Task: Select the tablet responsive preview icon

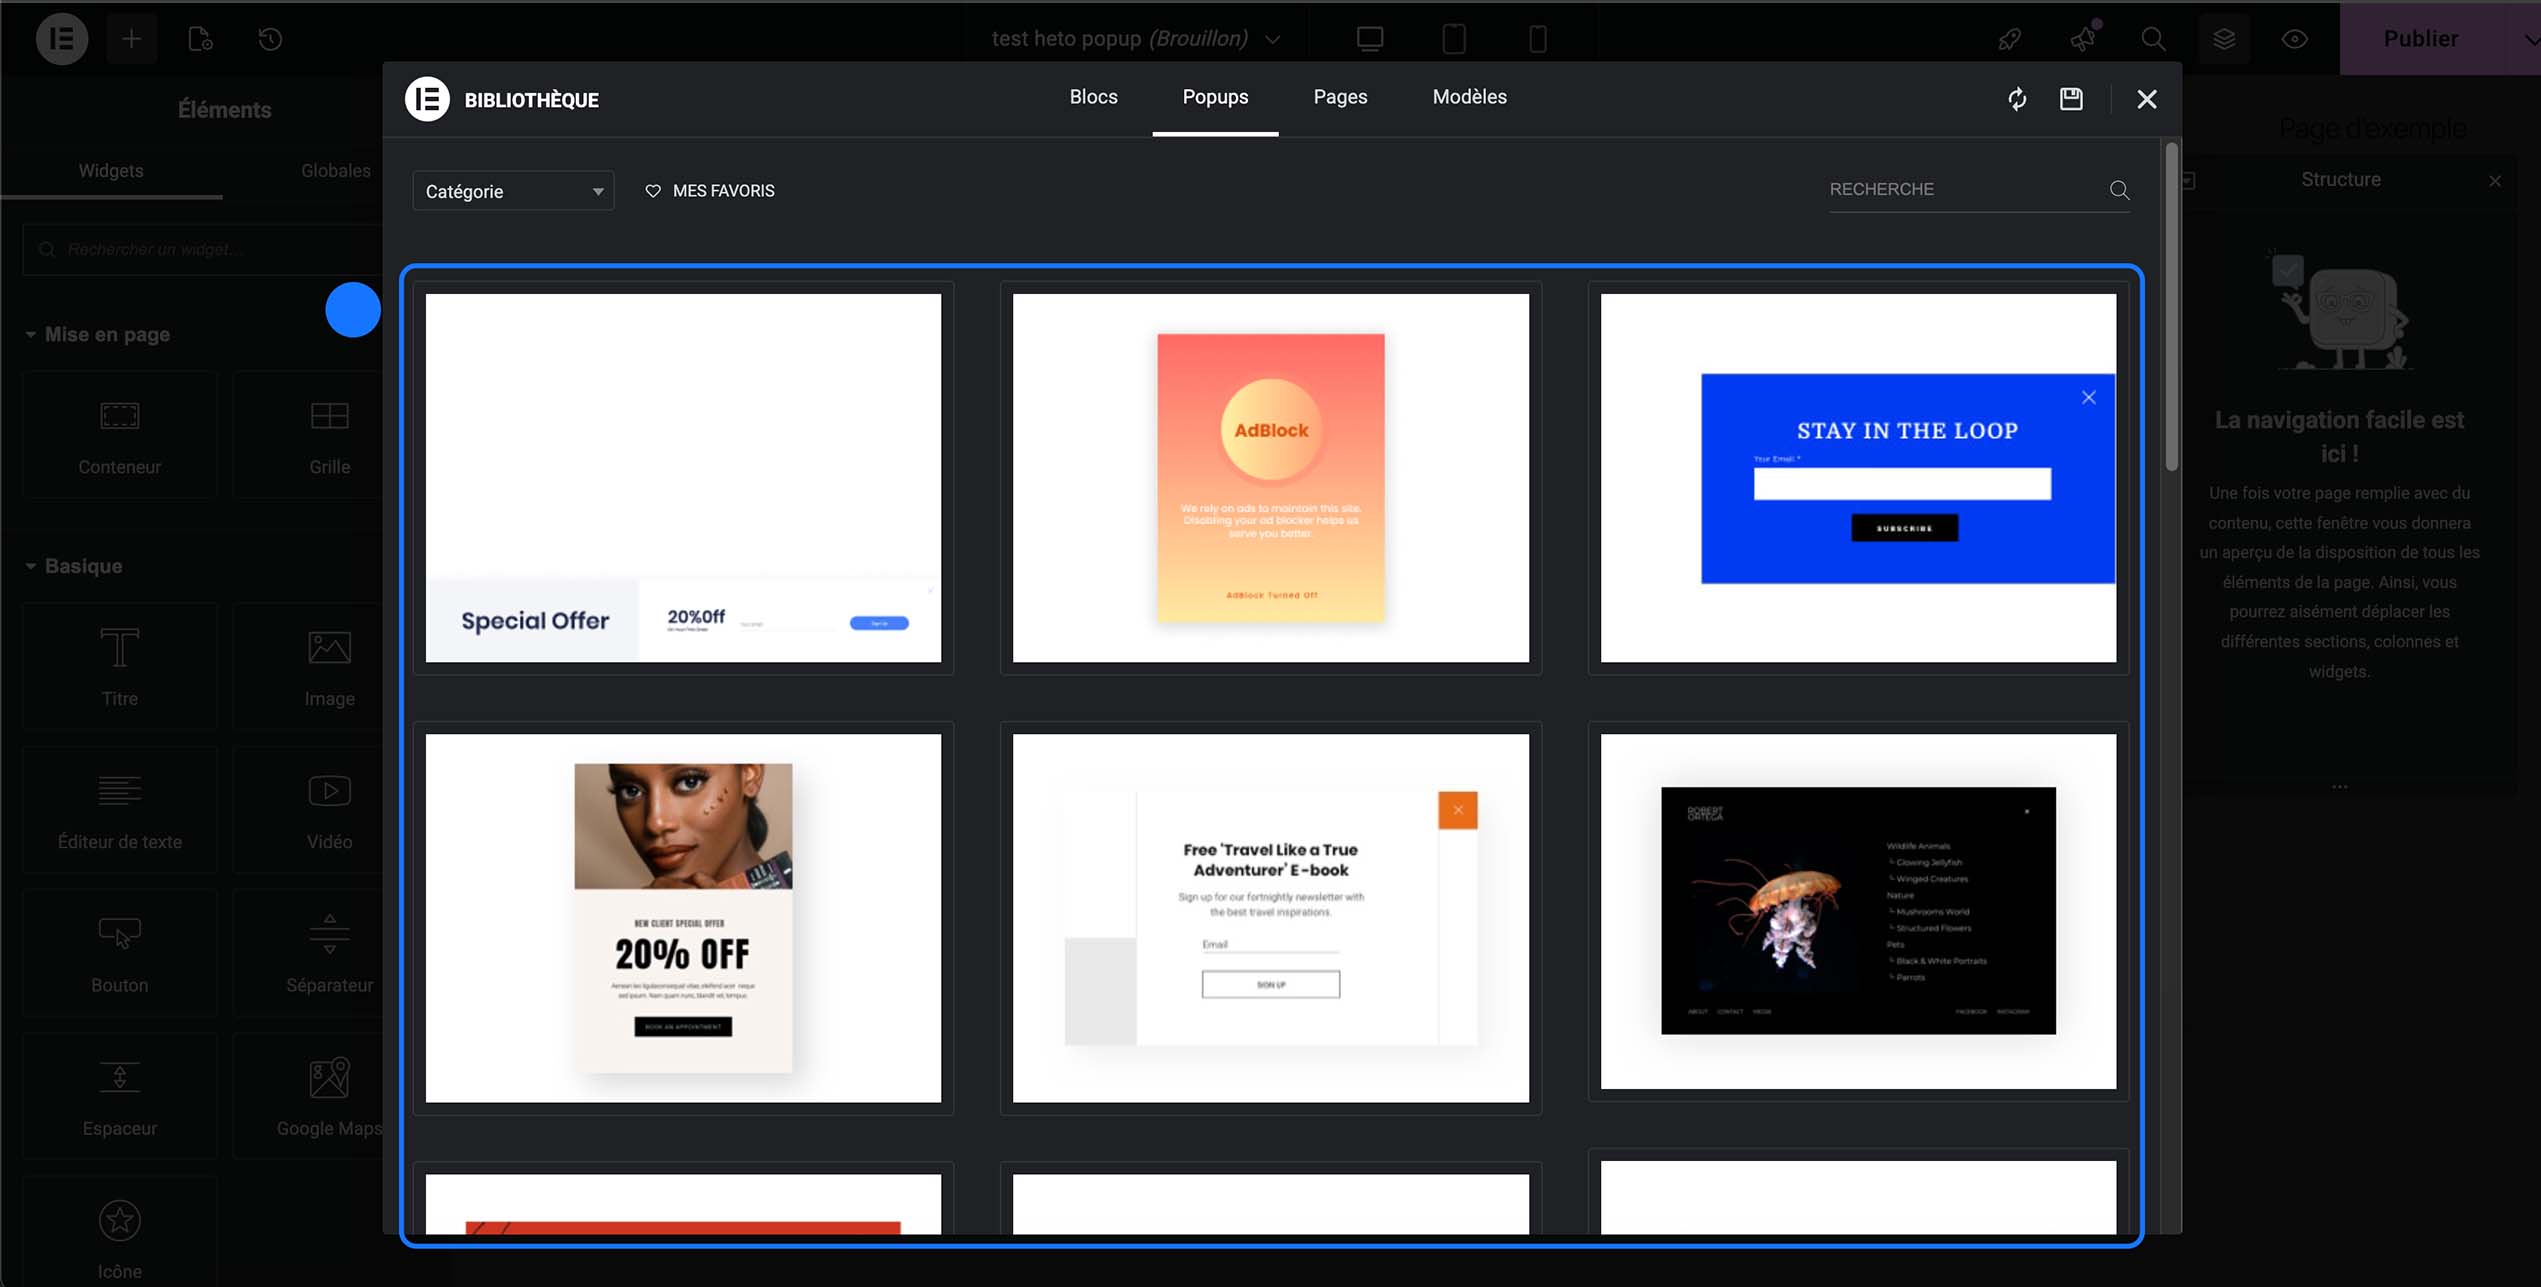Action: click(1453, 38)
